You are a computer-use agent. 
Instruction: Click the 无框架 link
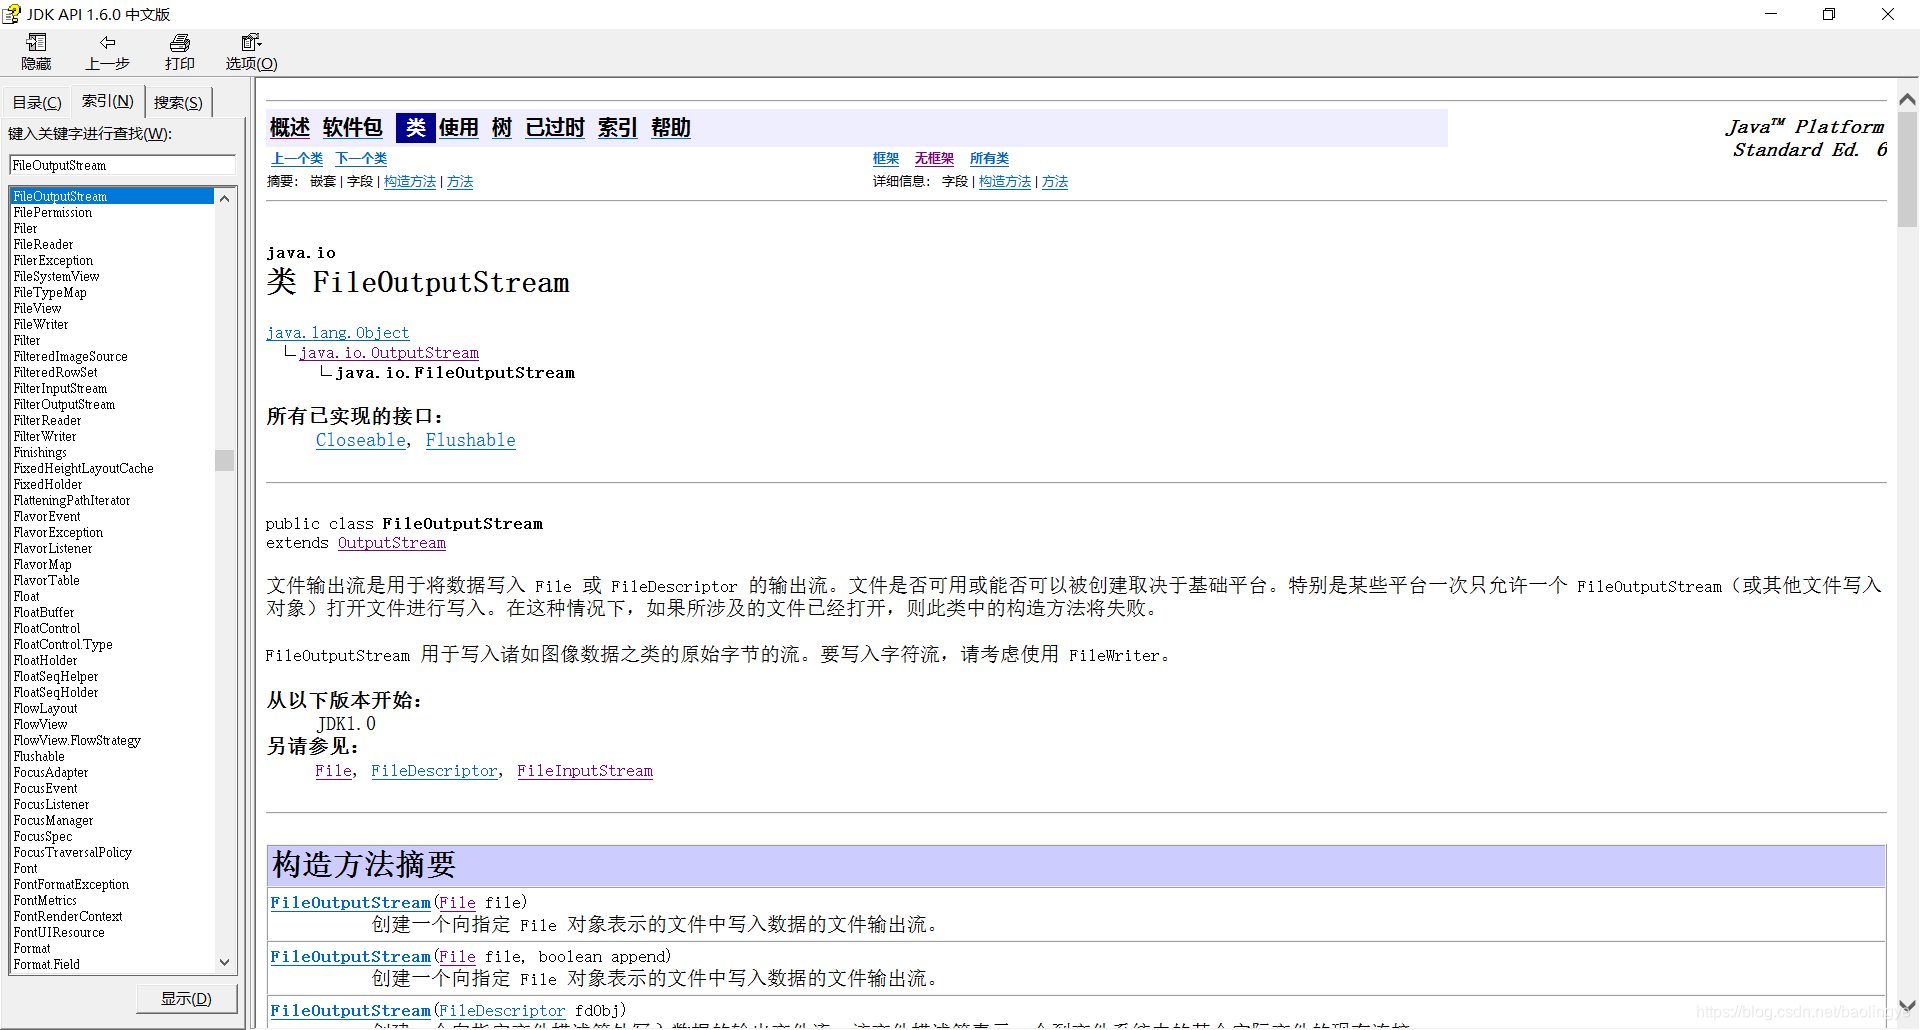click(x=933, y=158)
